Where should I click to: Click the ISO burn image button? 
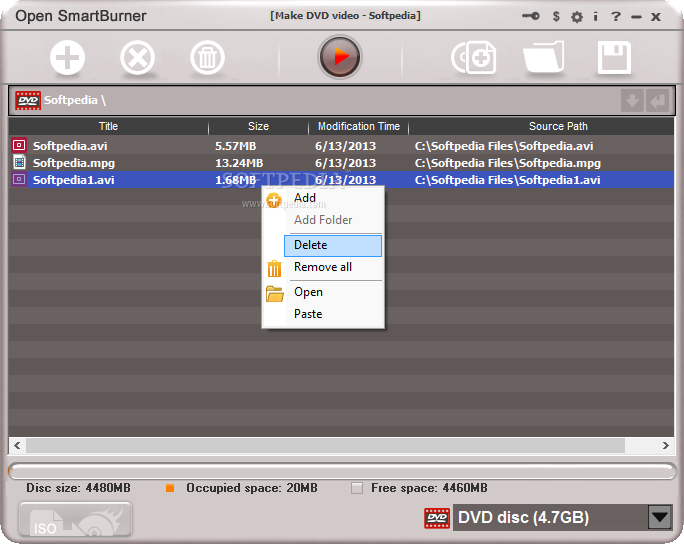coord(75,519)
